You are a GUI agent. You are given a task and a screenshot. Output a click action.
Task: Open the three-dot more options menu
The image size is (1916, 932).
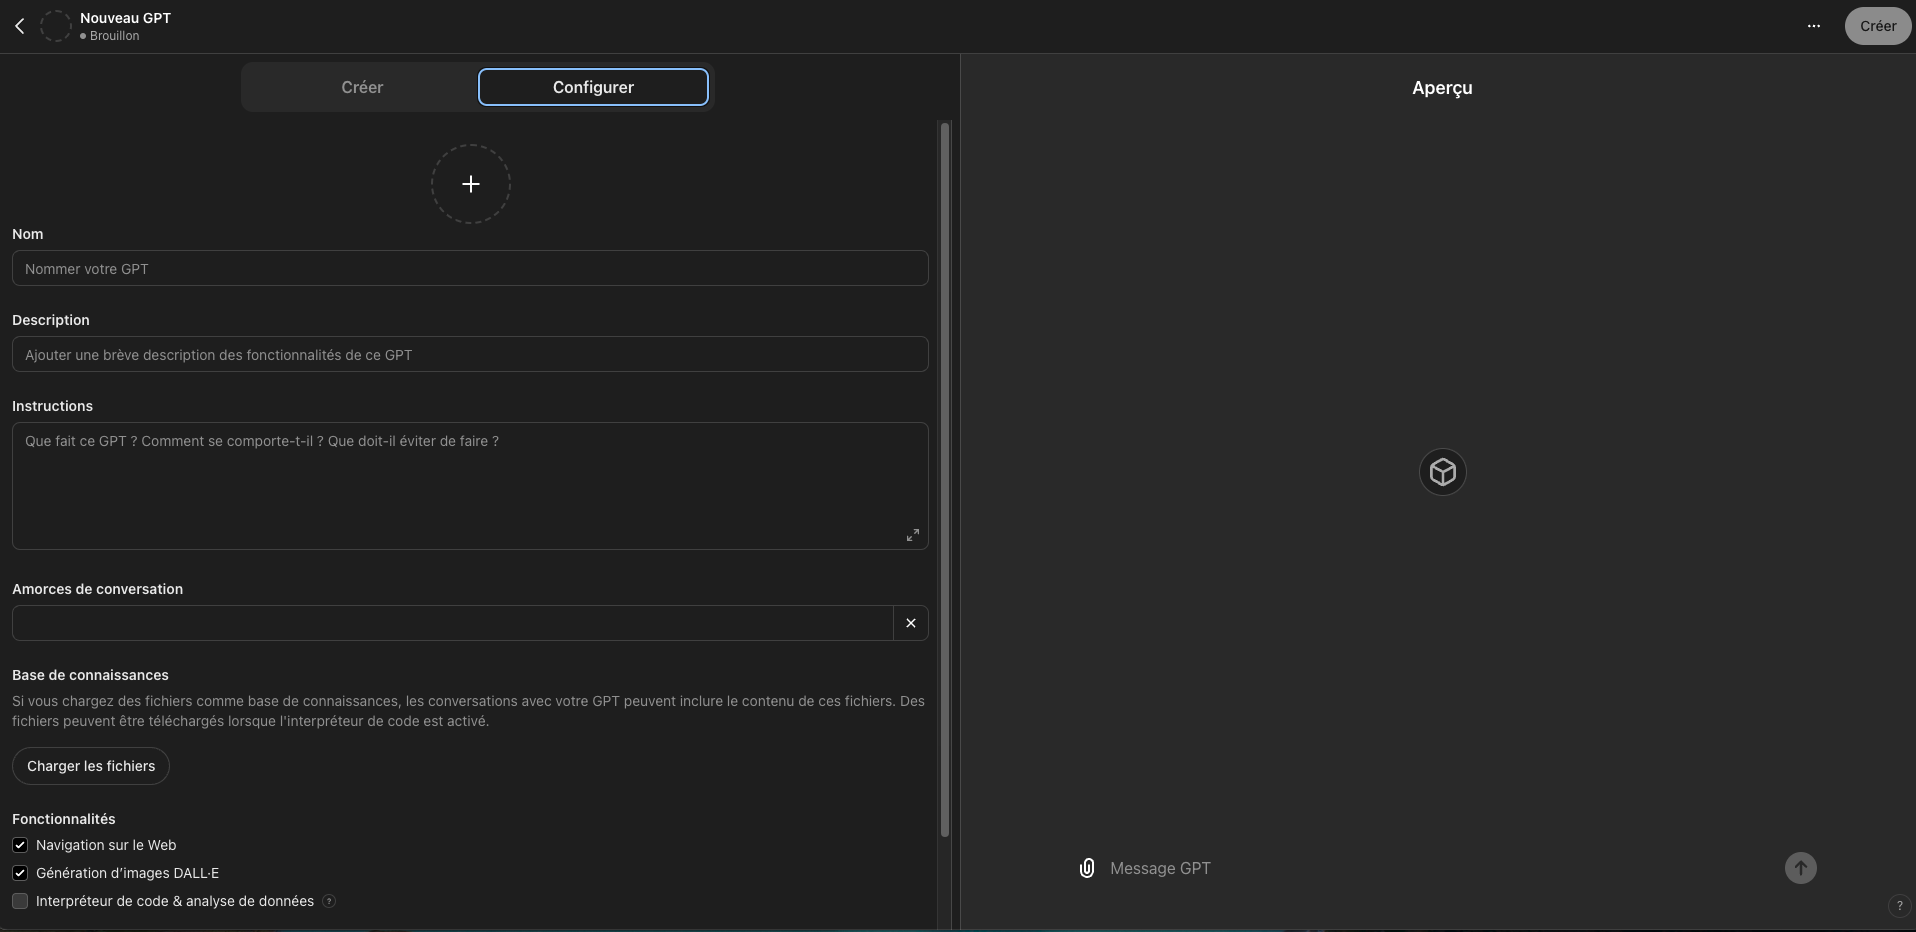[1814, 26]
